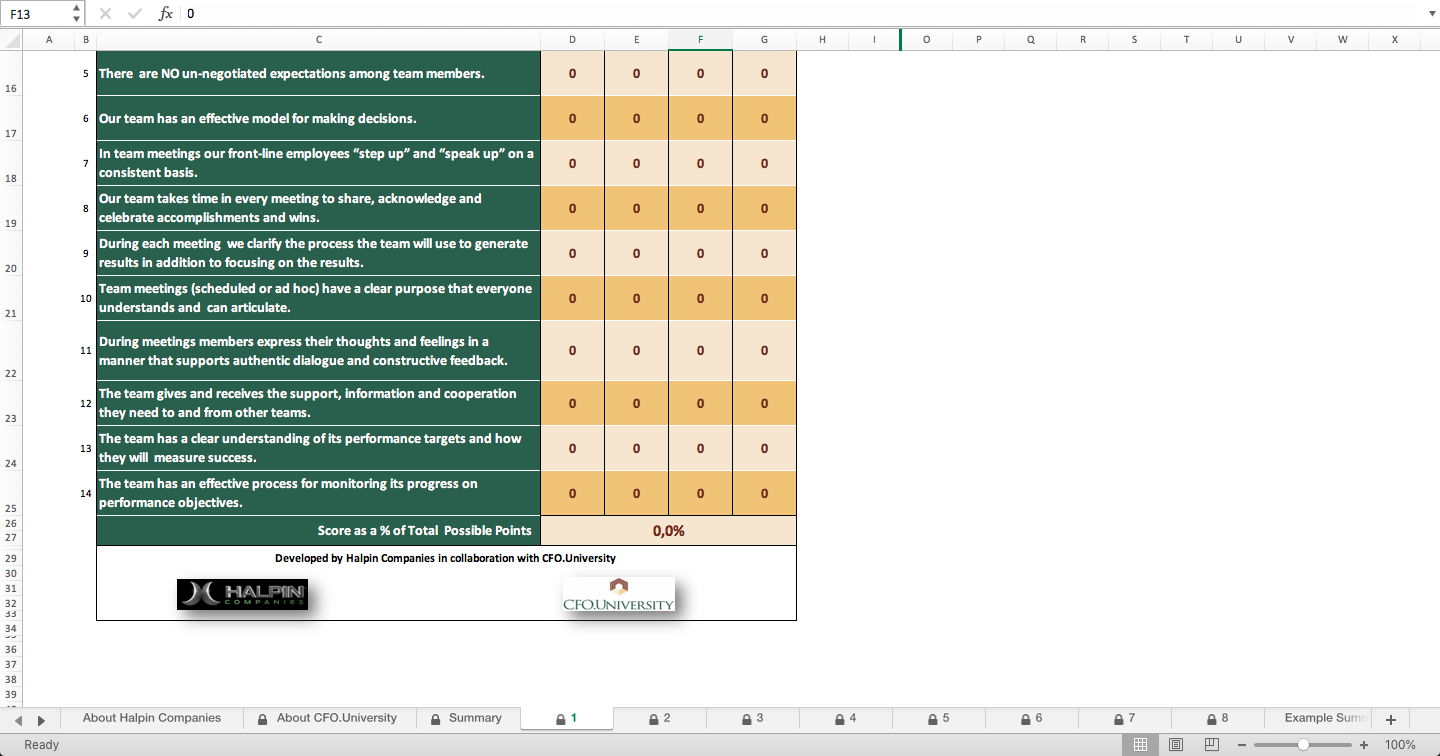Click the CFO.University logo image

(619, 594)
